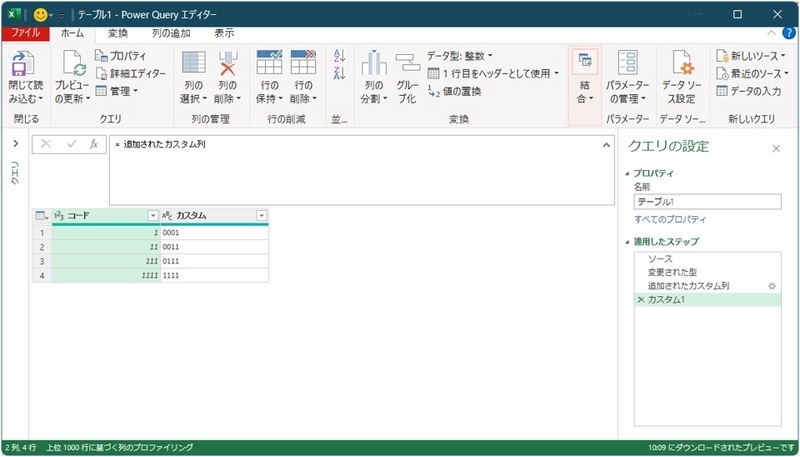This screenshot has width=800, height=457.
Task: Open the File (ファイル) tab
Action: click(x=26, y=33)
